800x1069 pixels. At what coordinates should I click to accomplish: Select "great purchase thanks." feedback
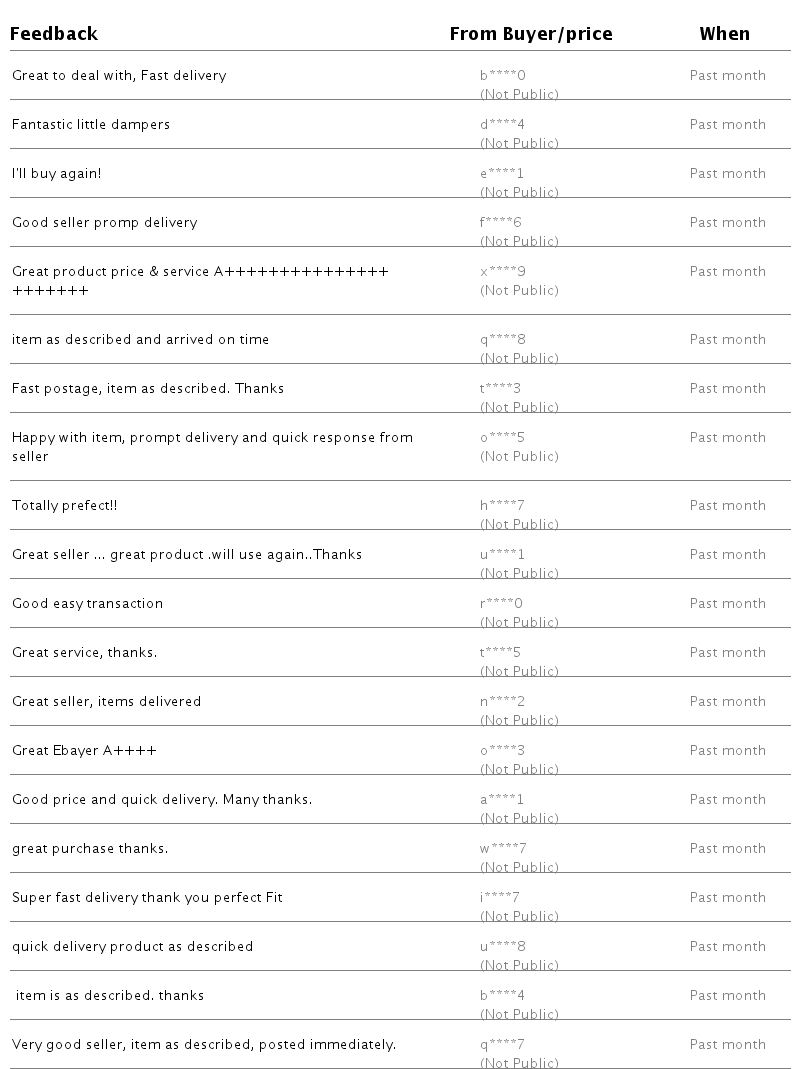pos(90,848)
